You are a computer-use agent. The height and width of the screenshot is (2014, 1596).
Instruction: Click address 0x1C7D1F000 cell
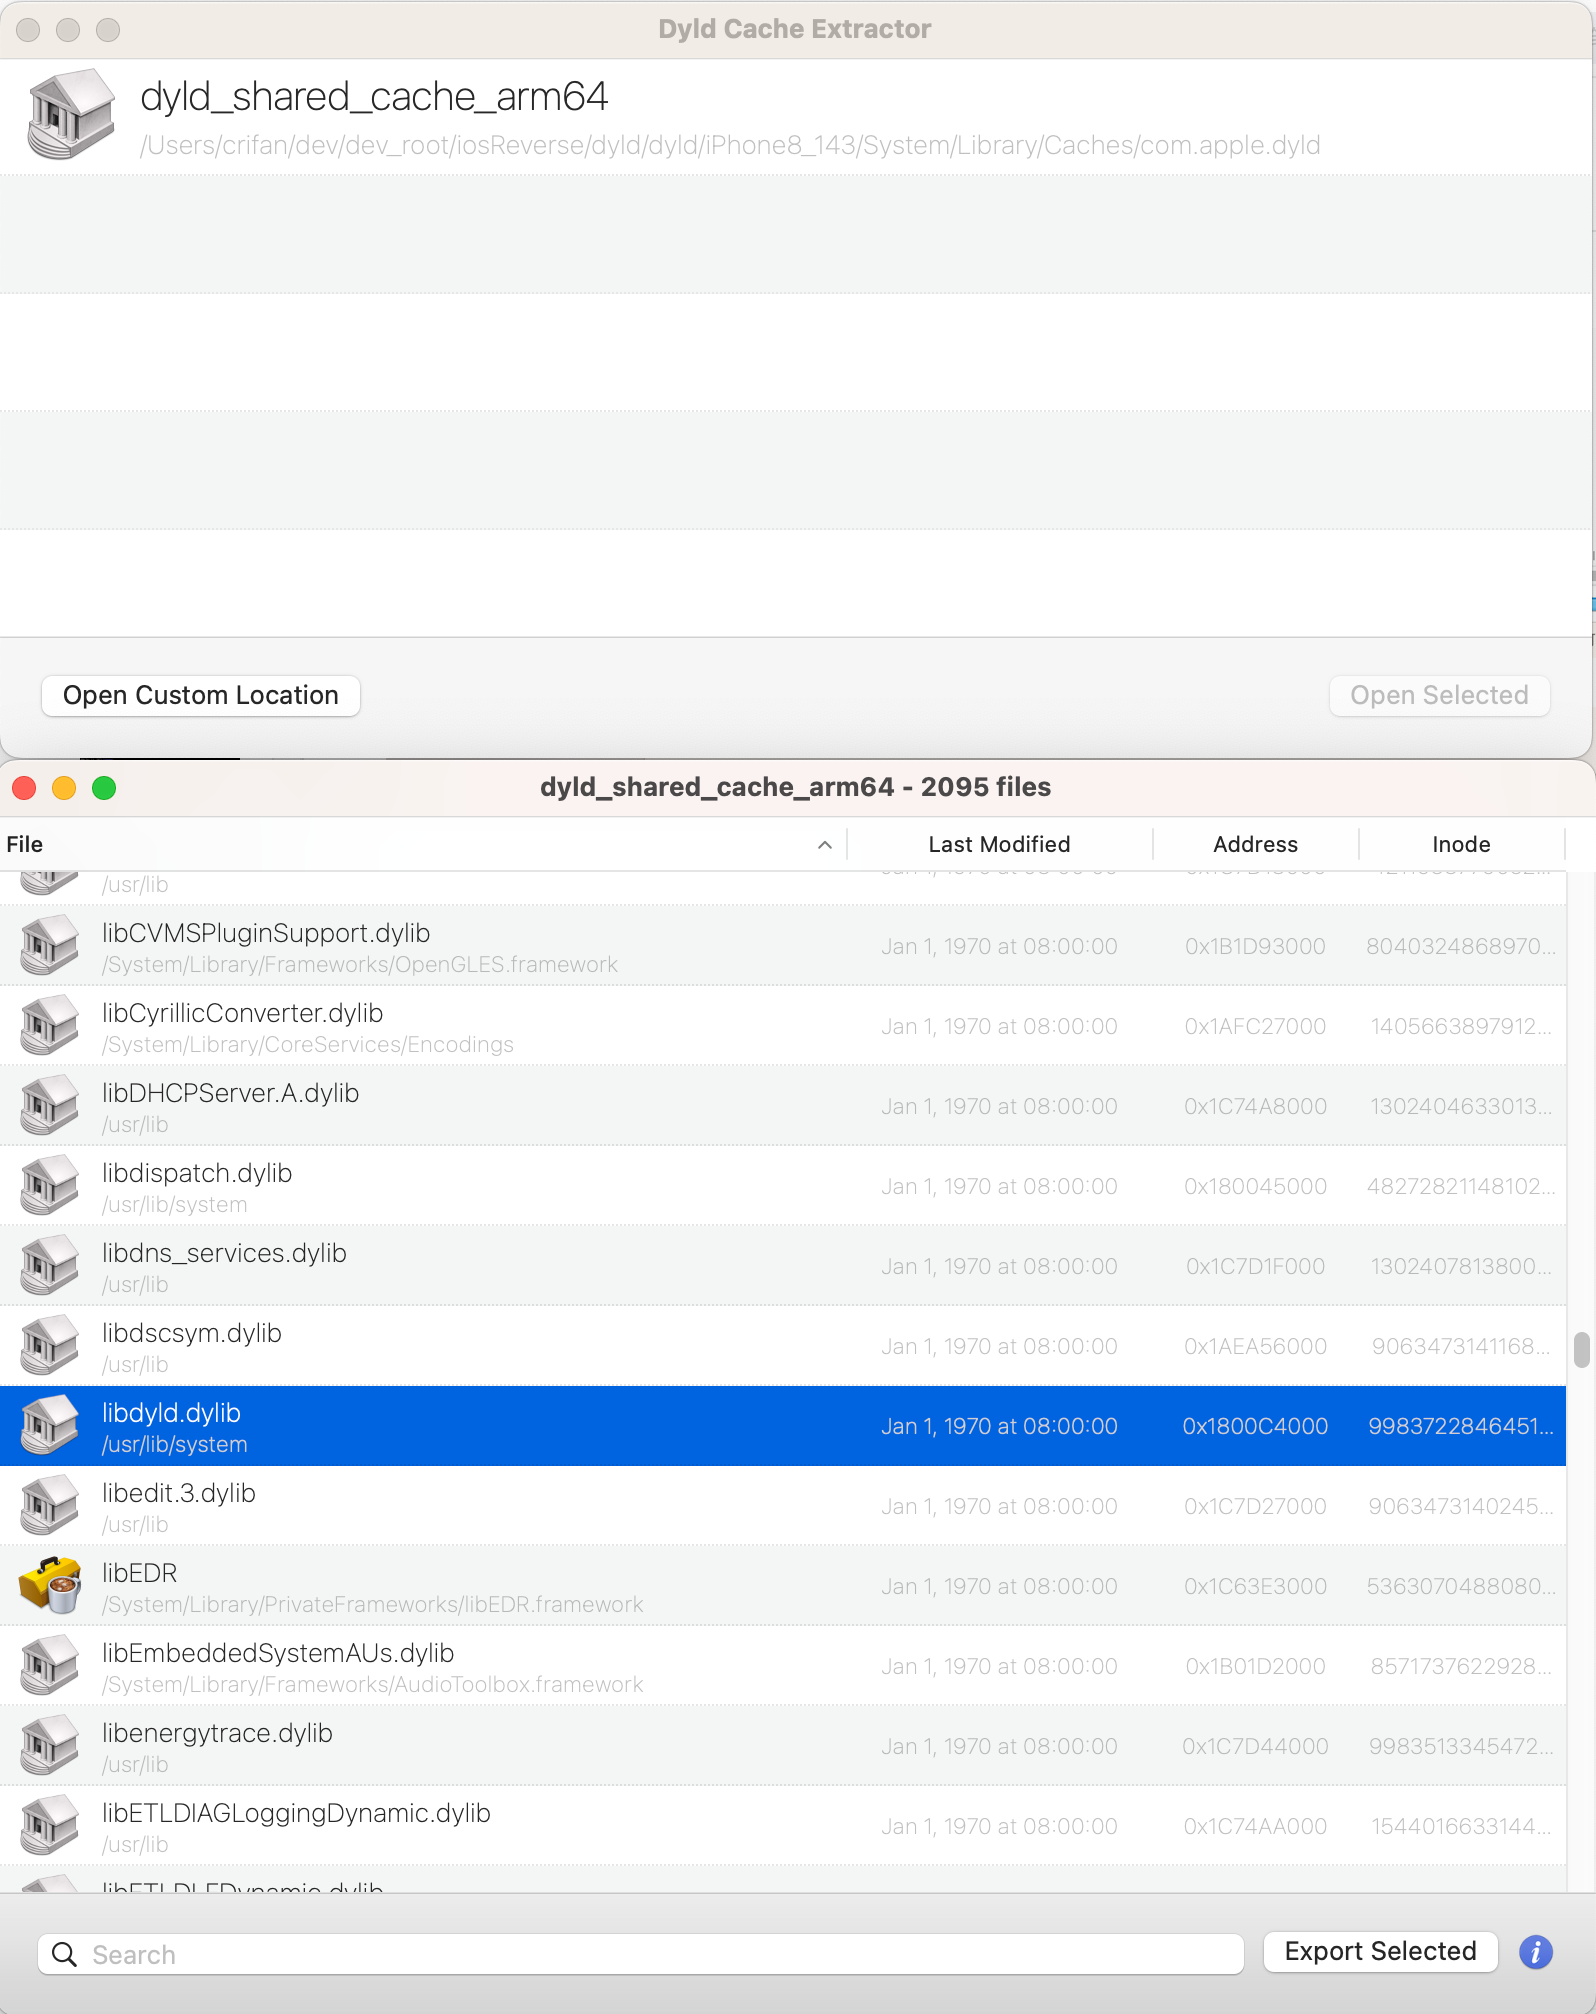[x=1255, y=1266]
